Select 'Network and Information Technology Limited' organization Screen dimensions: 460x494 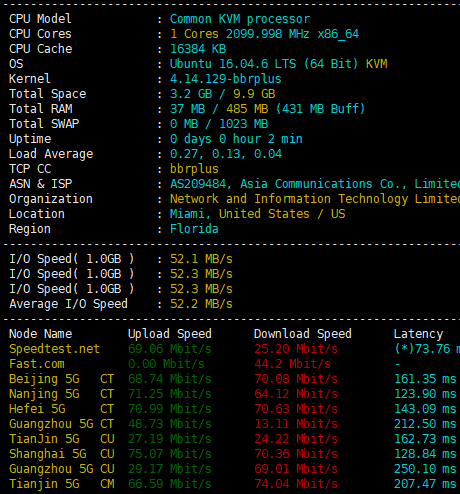pyautogui.click(x=315, y=199)
